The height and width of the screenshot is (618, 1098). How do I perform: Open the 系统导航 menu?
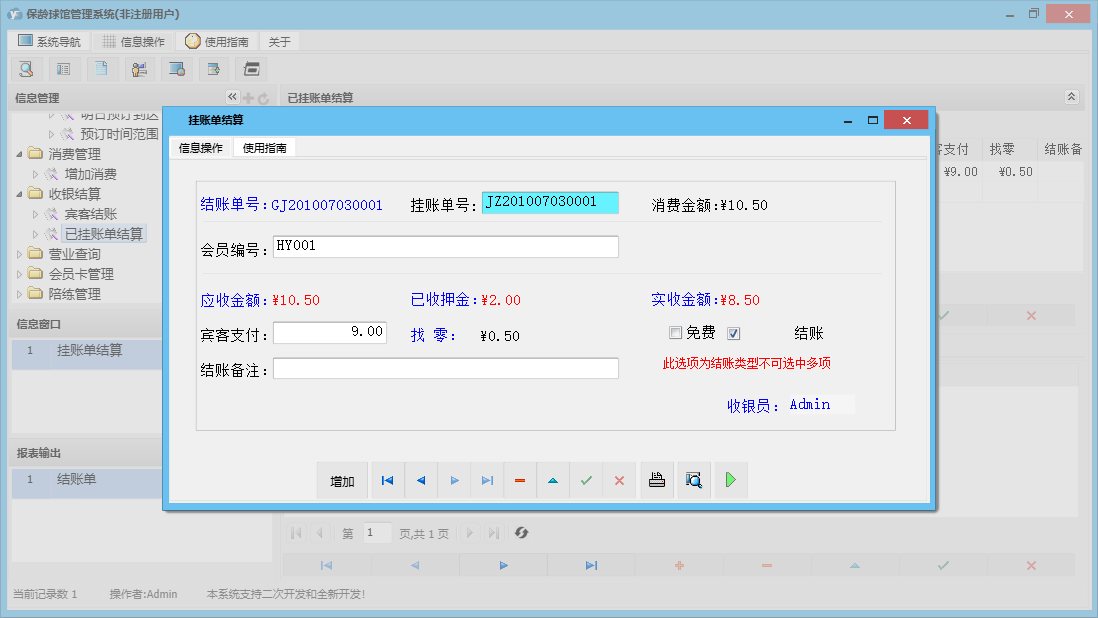tap(54, 41)
